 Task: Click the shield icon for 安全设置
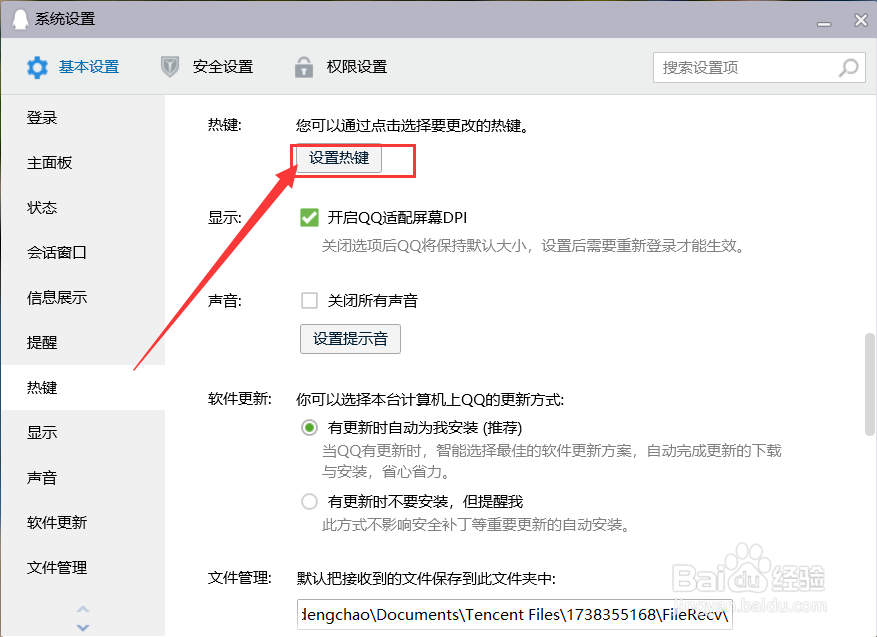click(x=168, y=66)
